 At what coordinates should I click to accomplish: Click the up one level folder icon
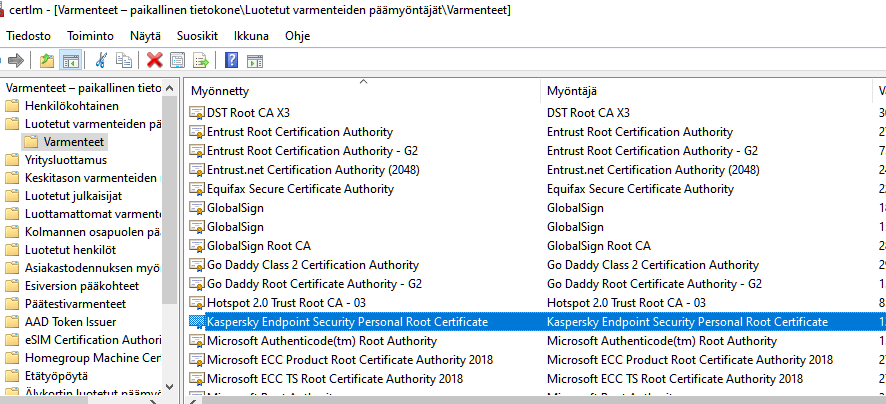click(x=46, y=60)
